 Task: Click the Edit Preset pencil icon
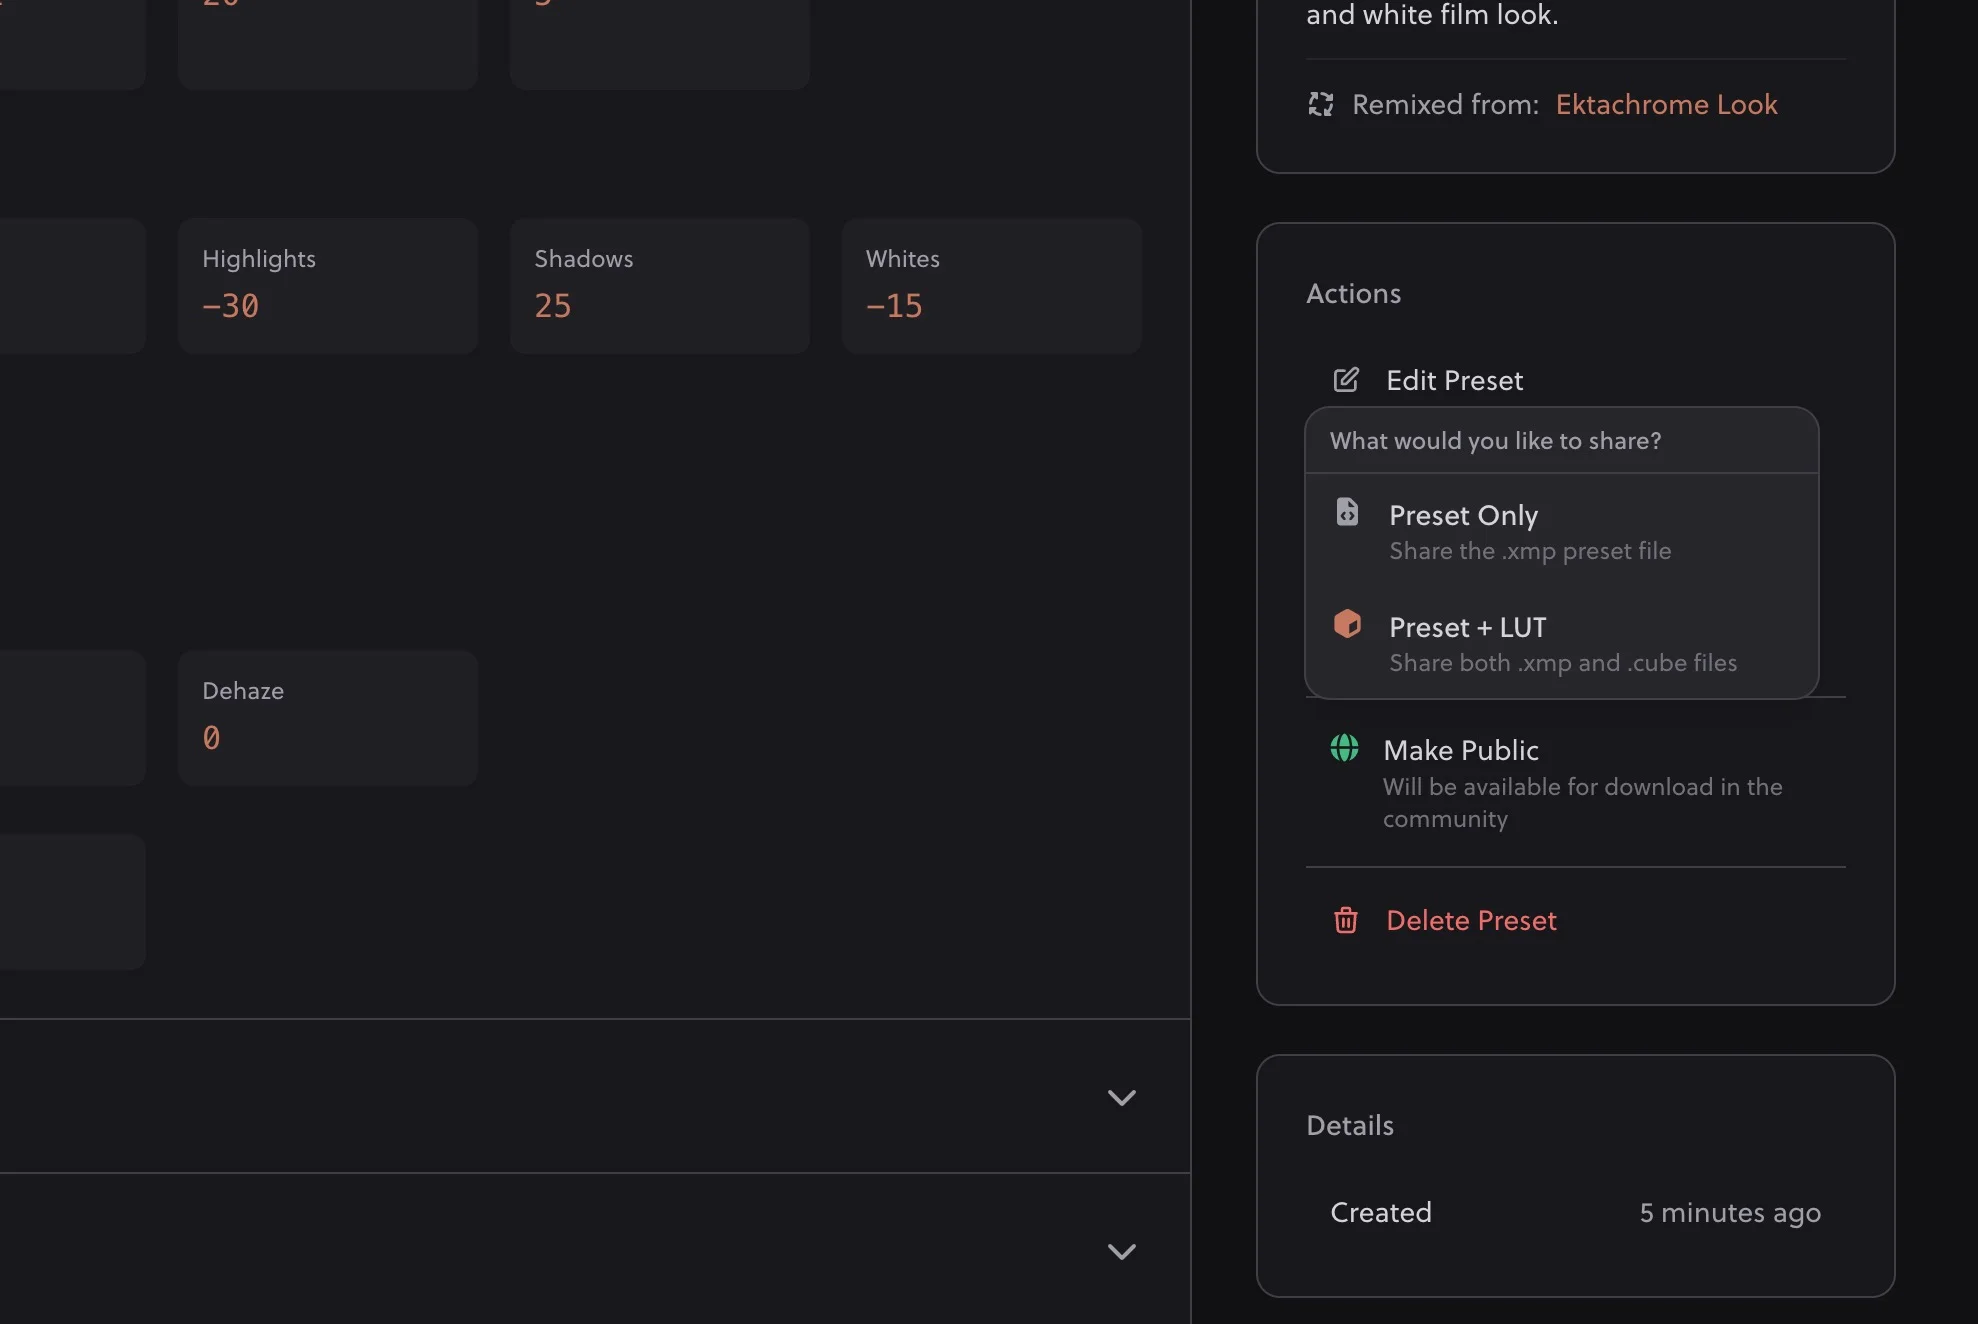1345,379
